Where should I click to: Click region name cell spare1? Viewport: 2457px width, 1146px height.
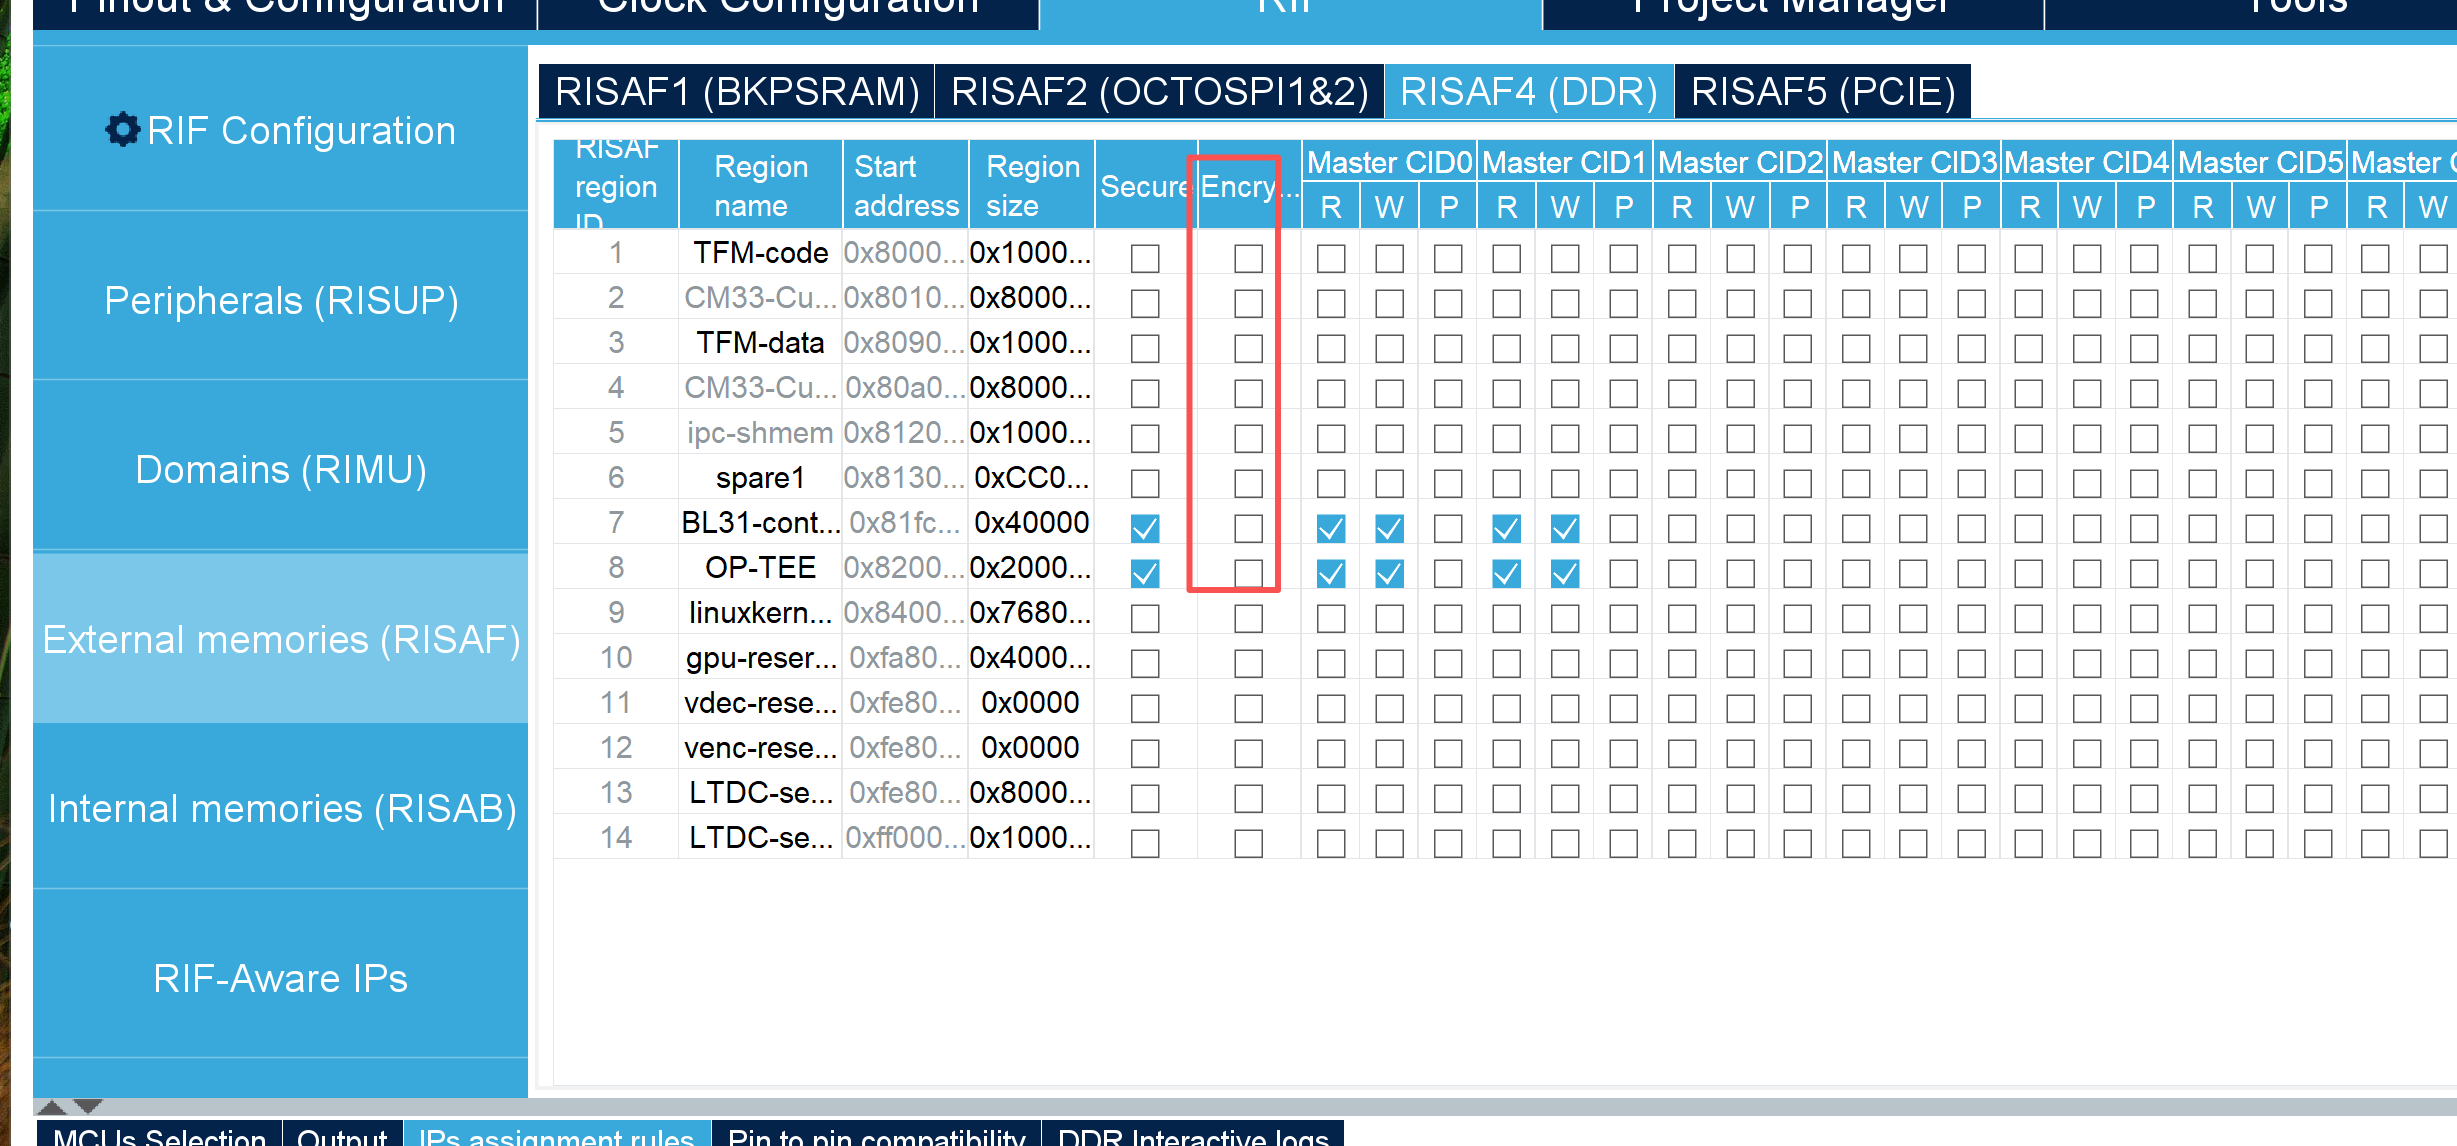click(760, 478)
